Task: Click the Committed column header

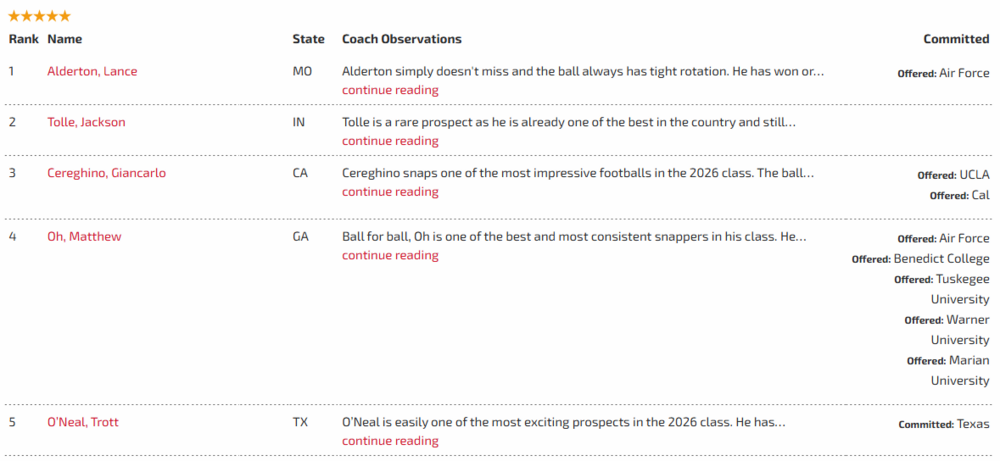Action: pyautogui.click(x=956, y=39)
